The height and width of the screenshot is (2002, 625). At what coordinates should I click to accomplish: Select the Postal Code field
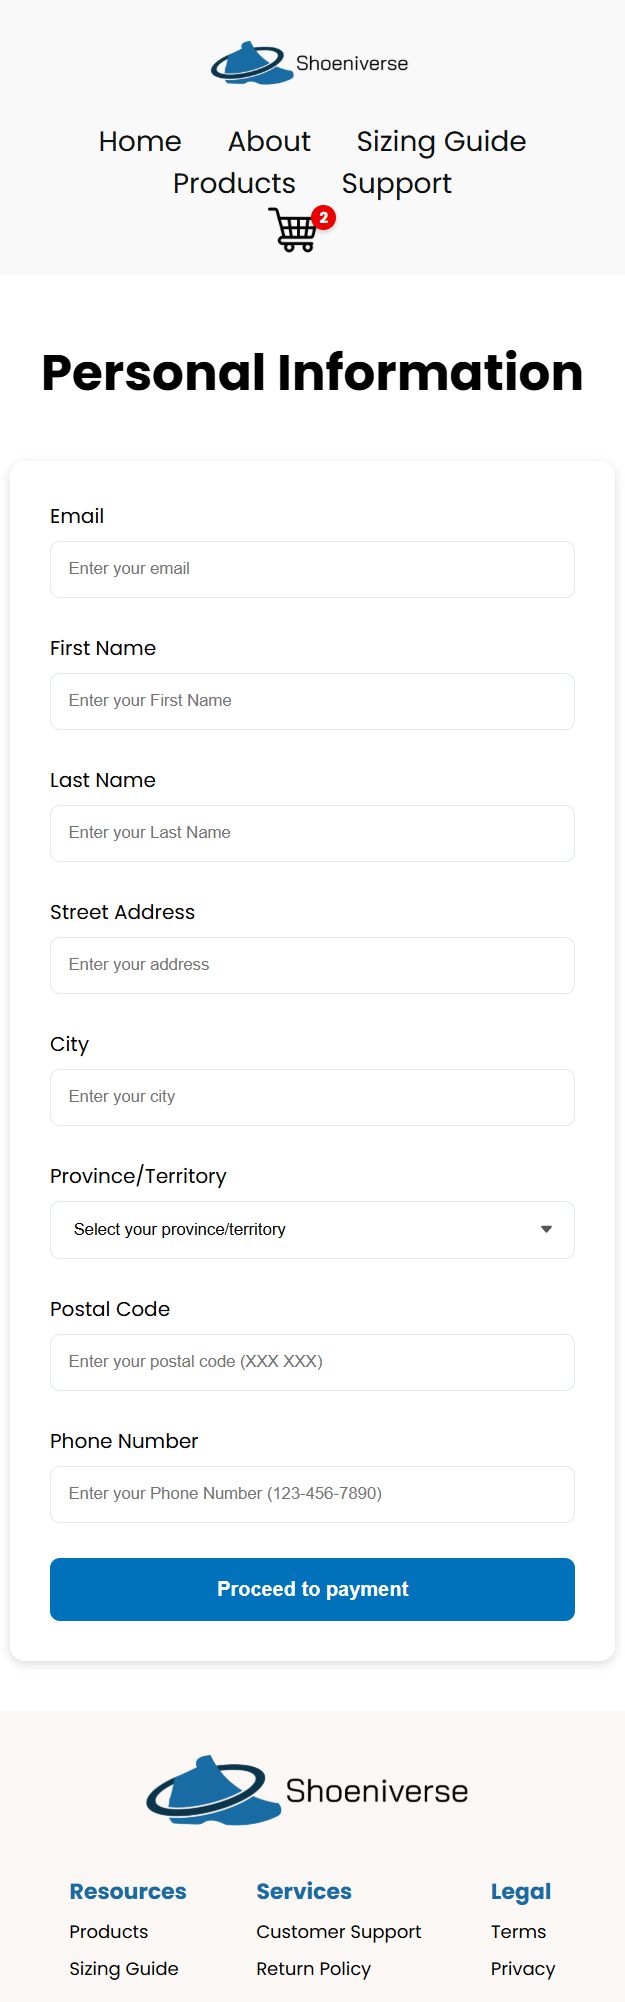click(x=312, y=1362)
